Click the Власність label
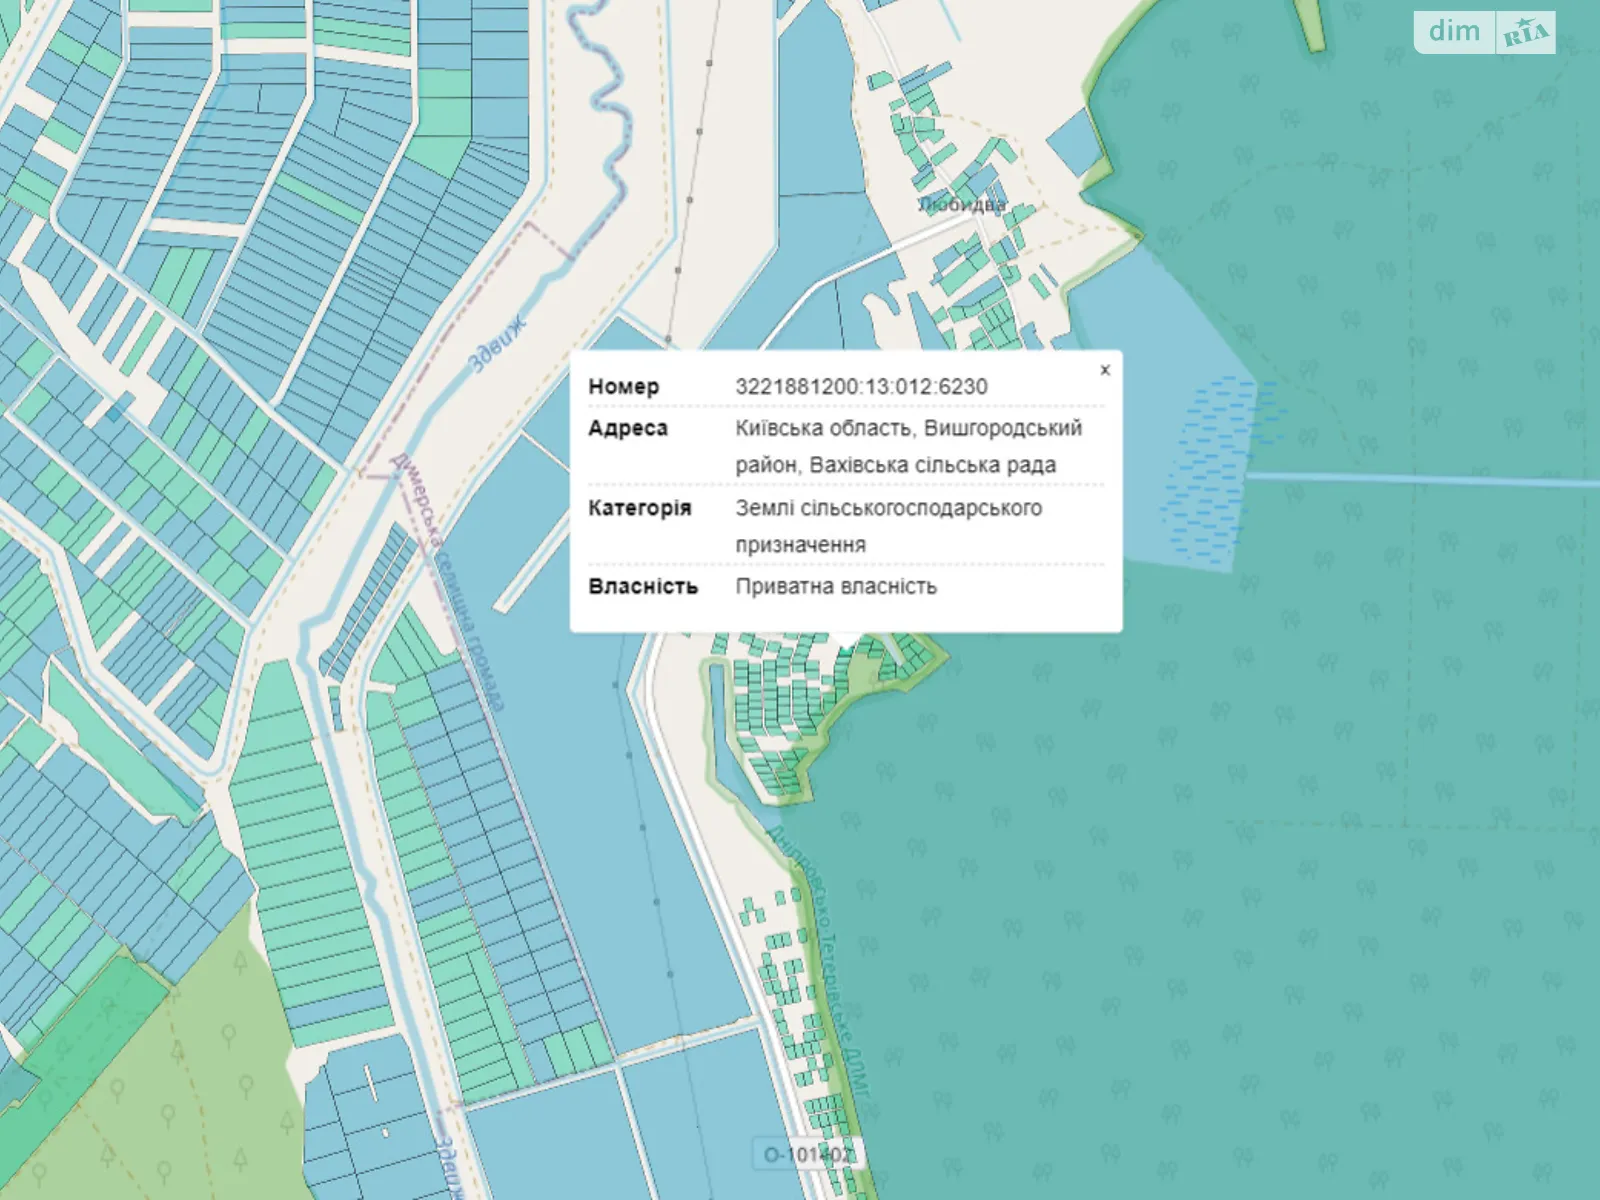1600x1200 pixels. 643,587
